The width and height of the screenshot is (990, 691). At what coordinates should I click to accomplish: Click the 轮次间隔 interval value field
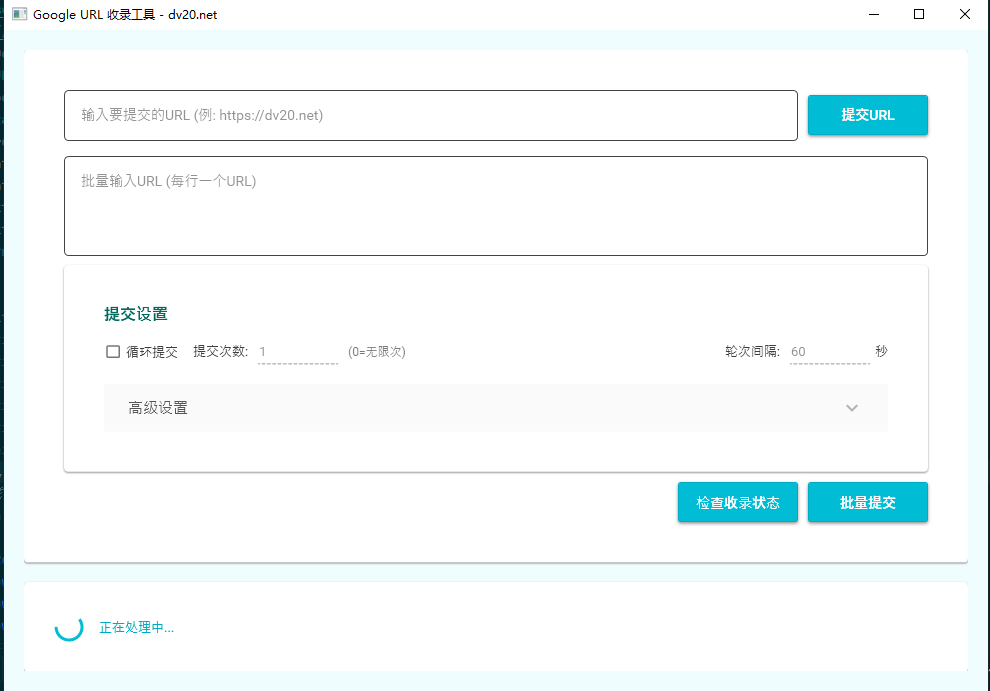tap(830, 351)
